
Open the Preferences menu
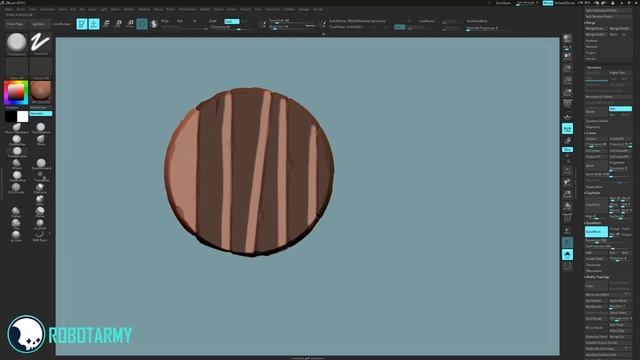pos(187,9)
